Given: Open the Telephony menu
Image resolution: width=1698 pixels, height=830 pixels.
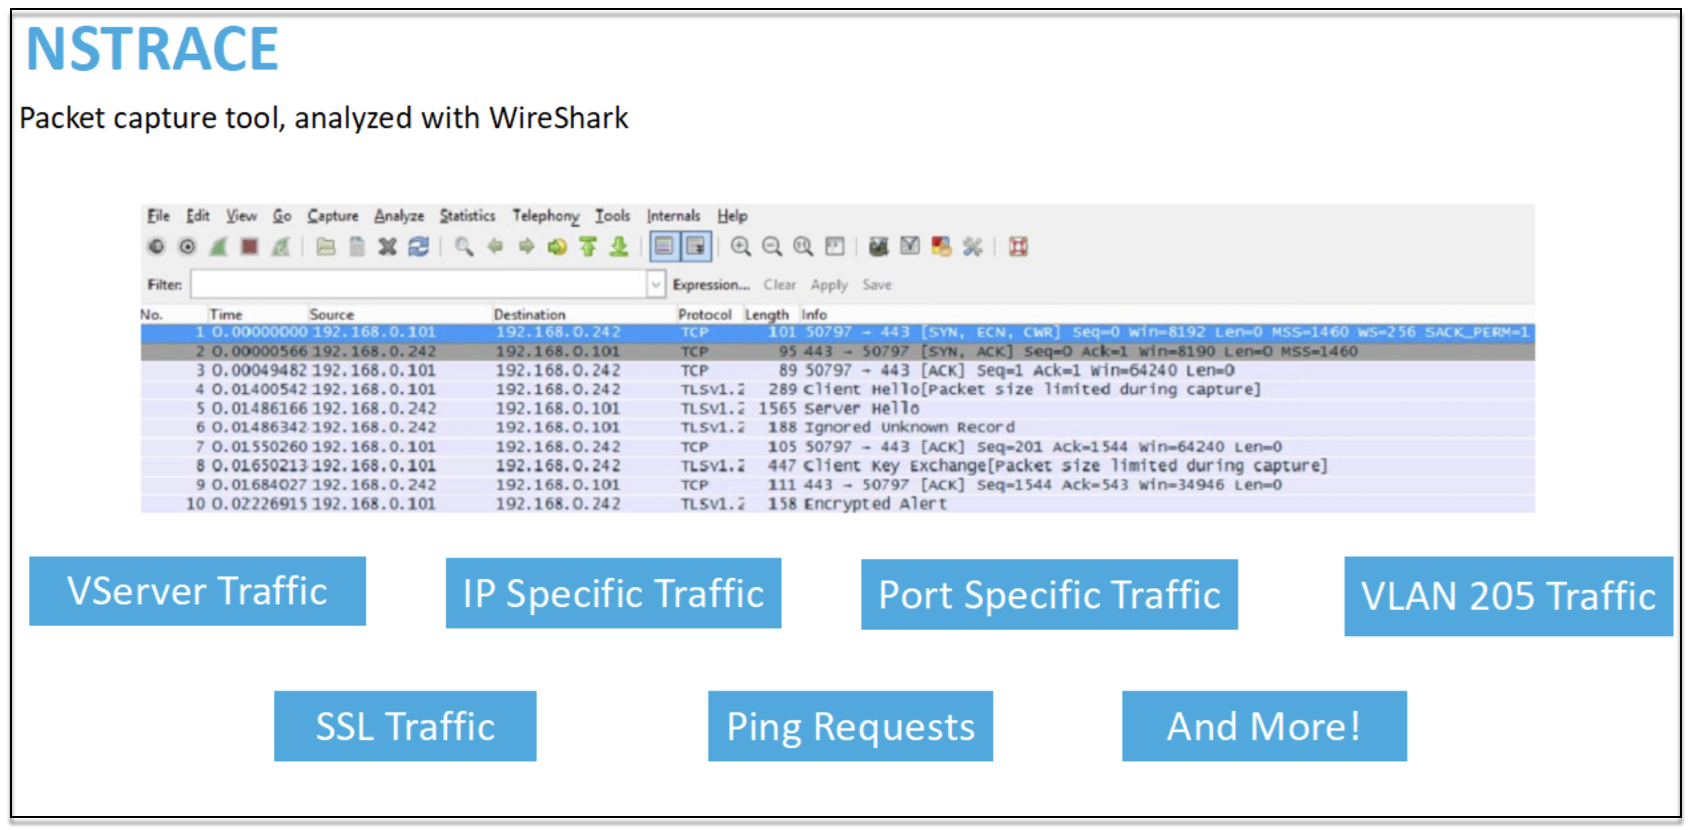Looking at the screenshot, I should pos(546,215).
